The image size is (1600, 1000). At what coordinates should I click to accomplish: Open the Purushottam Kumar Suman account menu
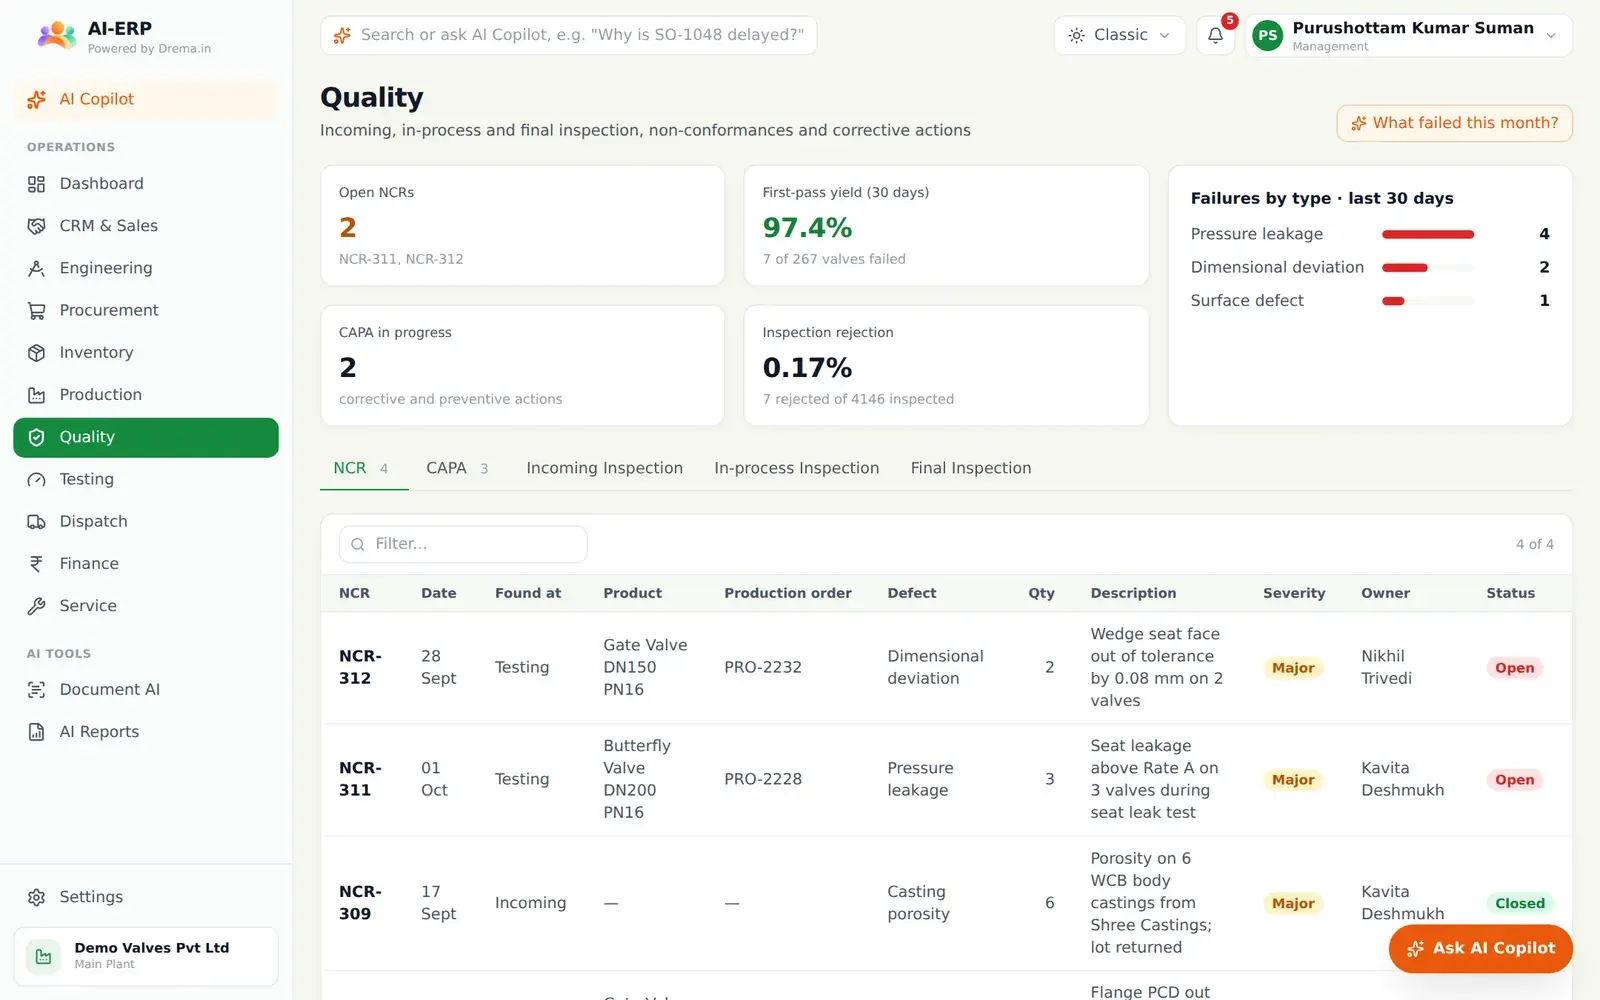[x=1409, y=36]
